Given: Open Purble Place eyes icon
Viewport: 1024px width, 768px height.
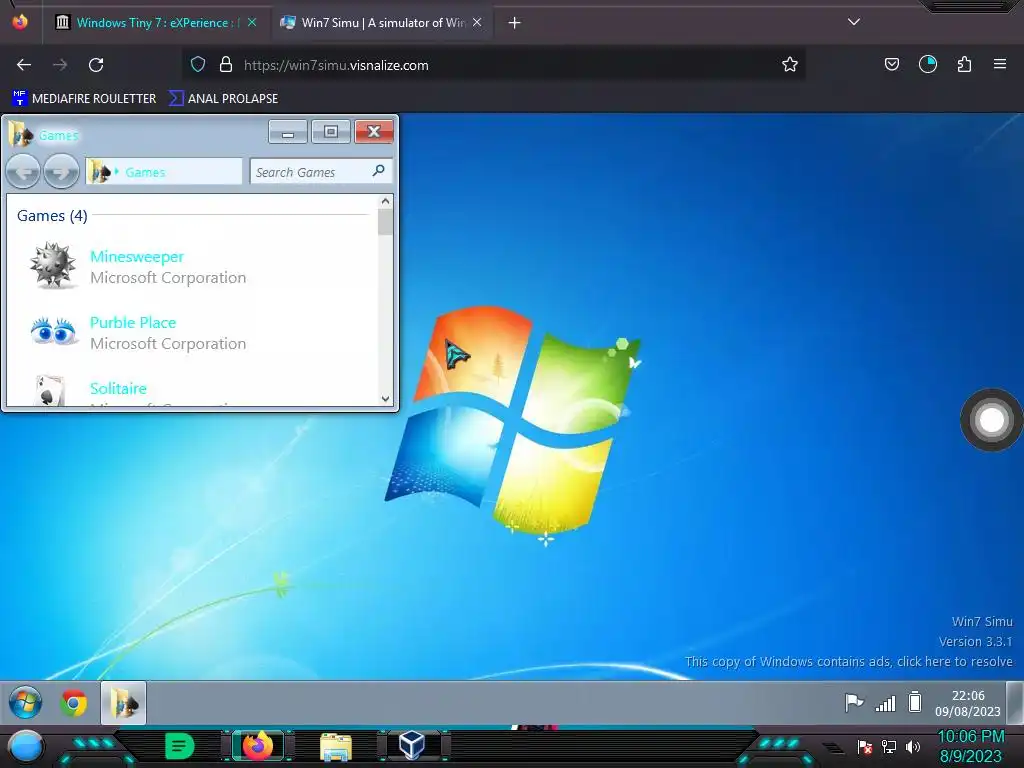Looking at the screenshot, I should [54, 331].
